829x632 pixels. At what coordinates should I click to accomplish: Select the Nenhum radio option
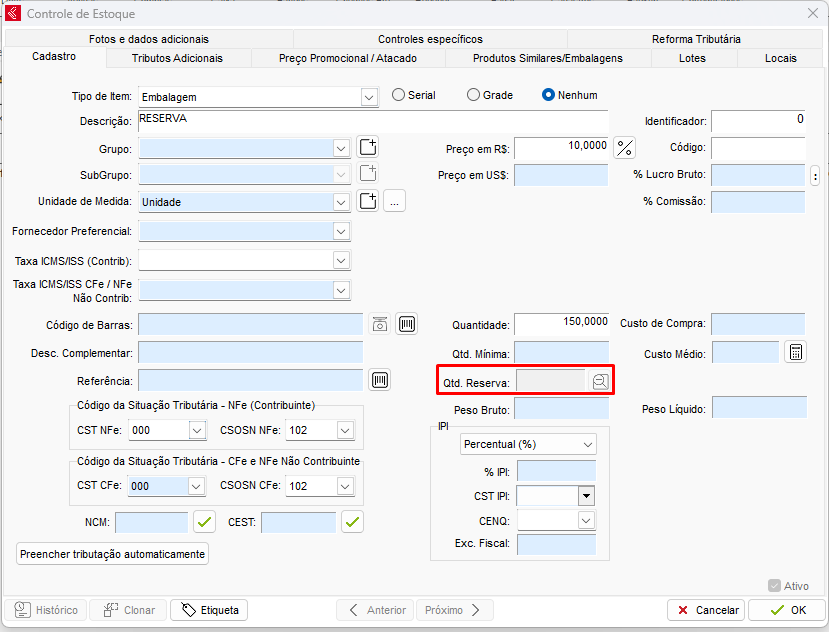548,95
